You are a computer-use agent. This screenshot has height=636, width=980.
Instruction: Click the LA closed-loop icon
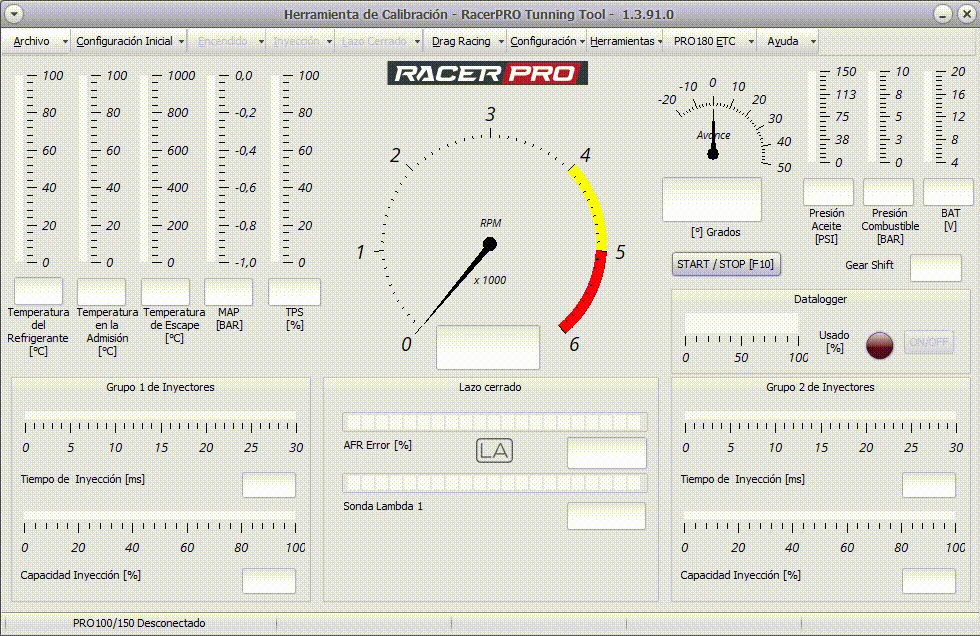pos(494,451)
